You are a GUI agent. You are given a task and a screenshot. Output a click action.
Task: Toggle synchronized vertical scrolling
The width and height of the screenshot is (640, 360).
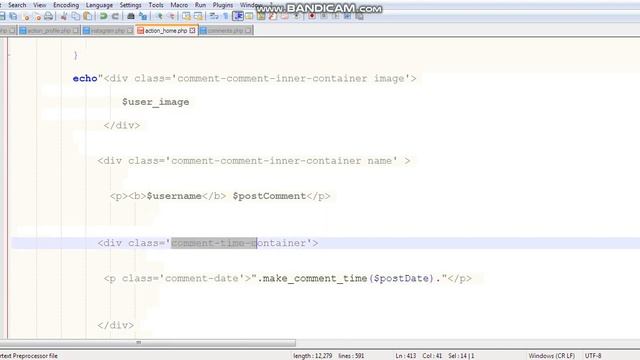[187, 16]
